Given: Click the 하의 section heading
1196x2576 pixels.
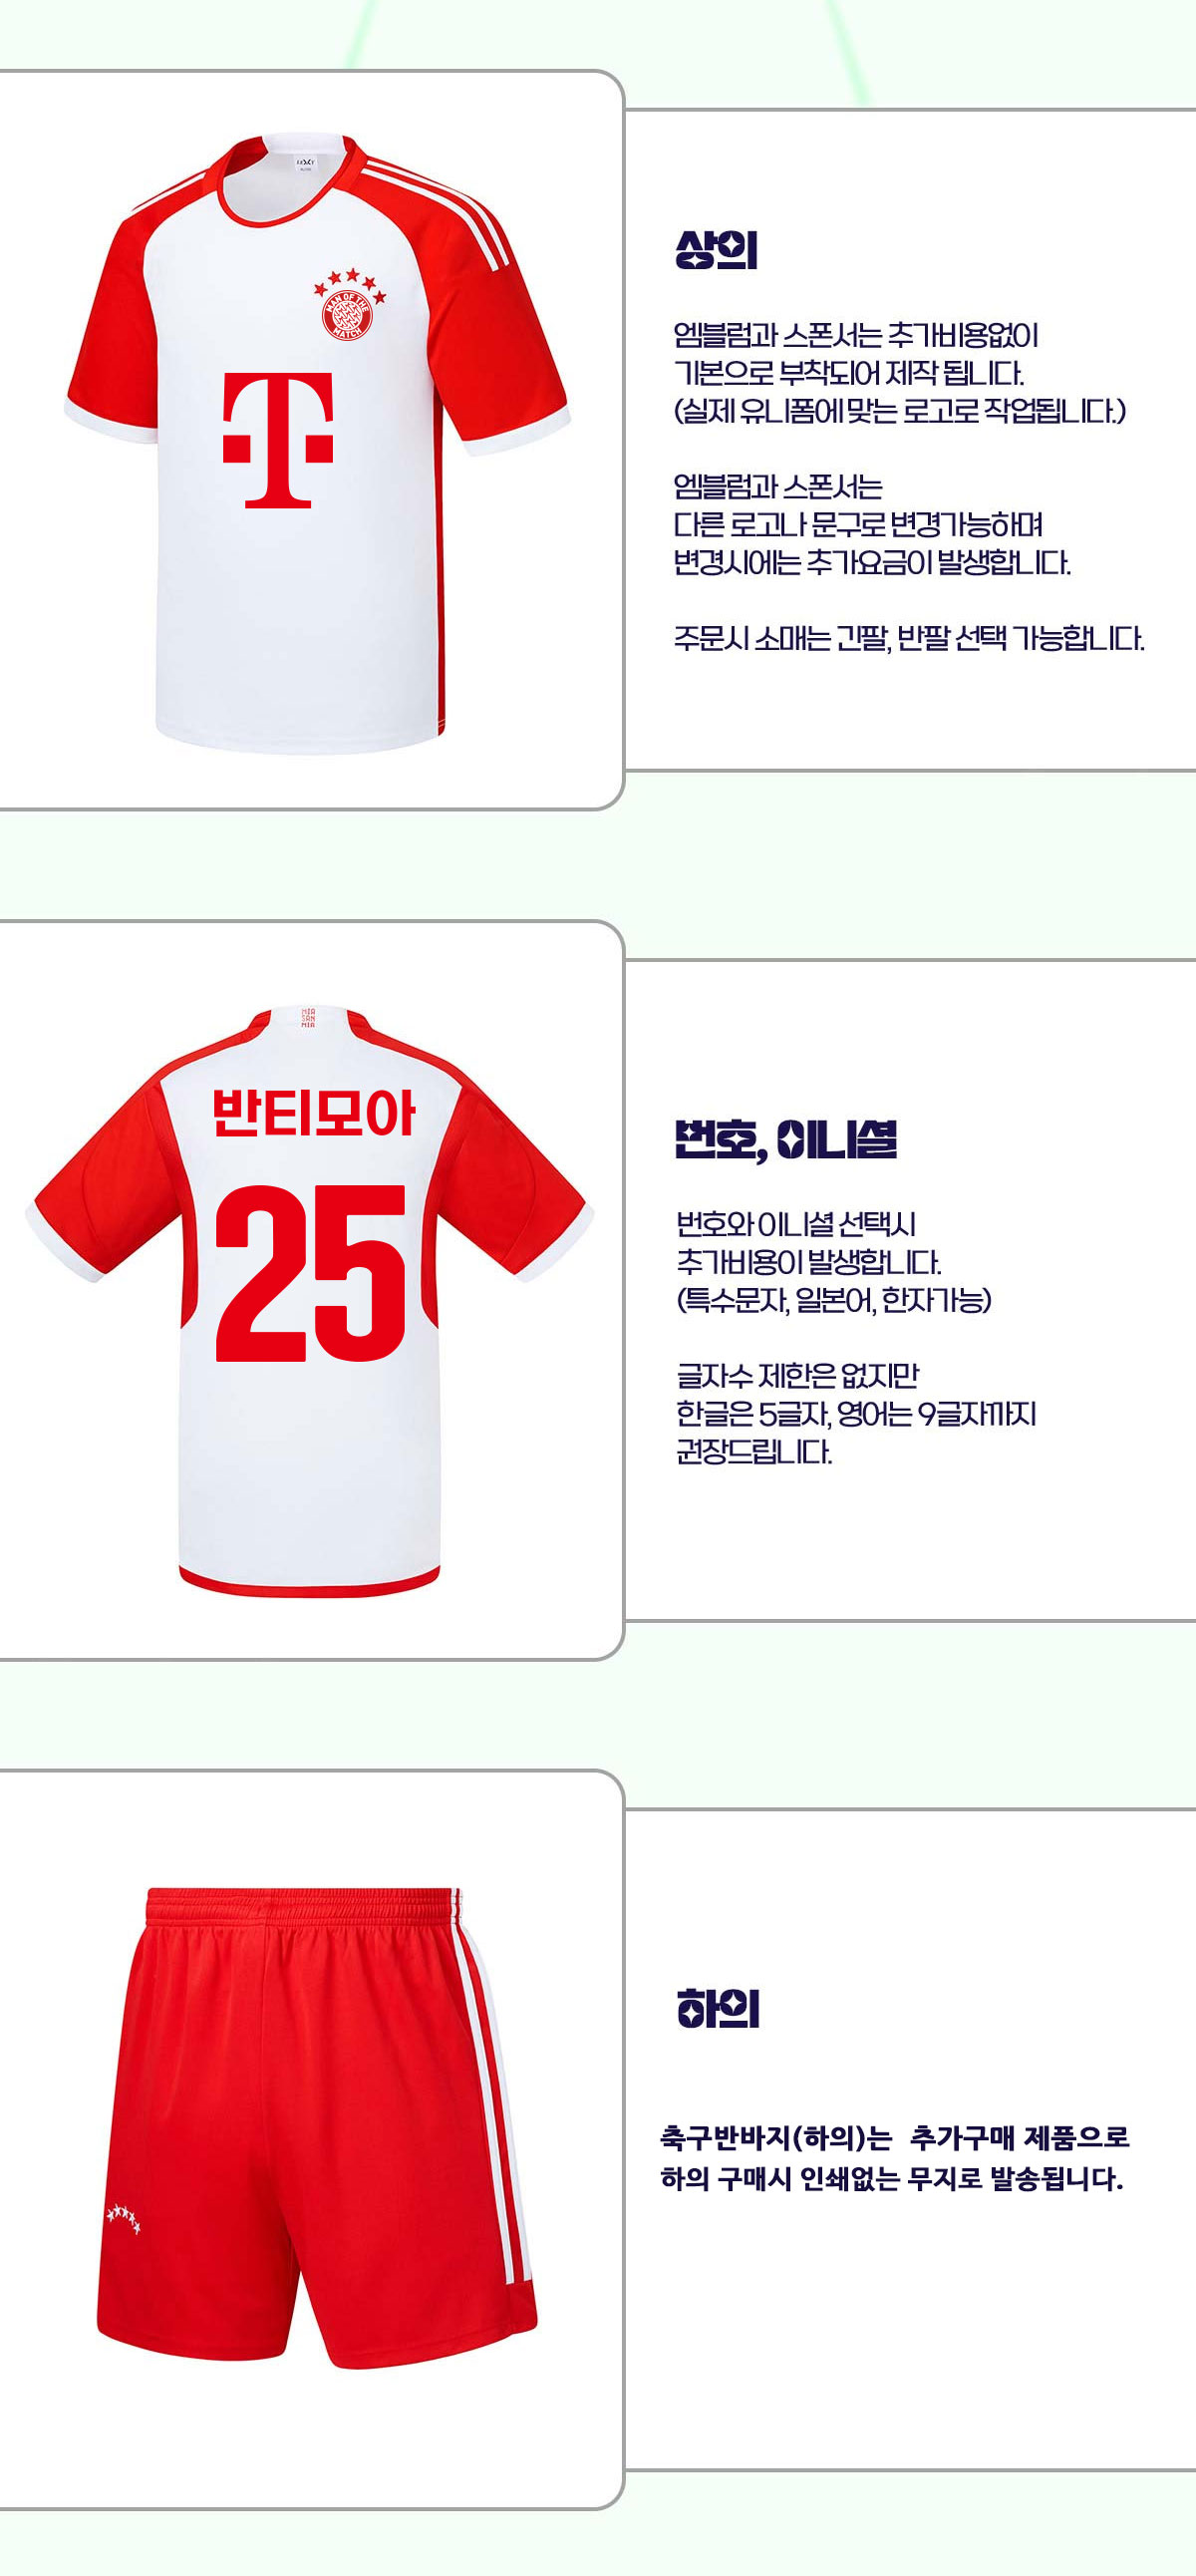Looking at the screenshot, I should click(718, 2008).
